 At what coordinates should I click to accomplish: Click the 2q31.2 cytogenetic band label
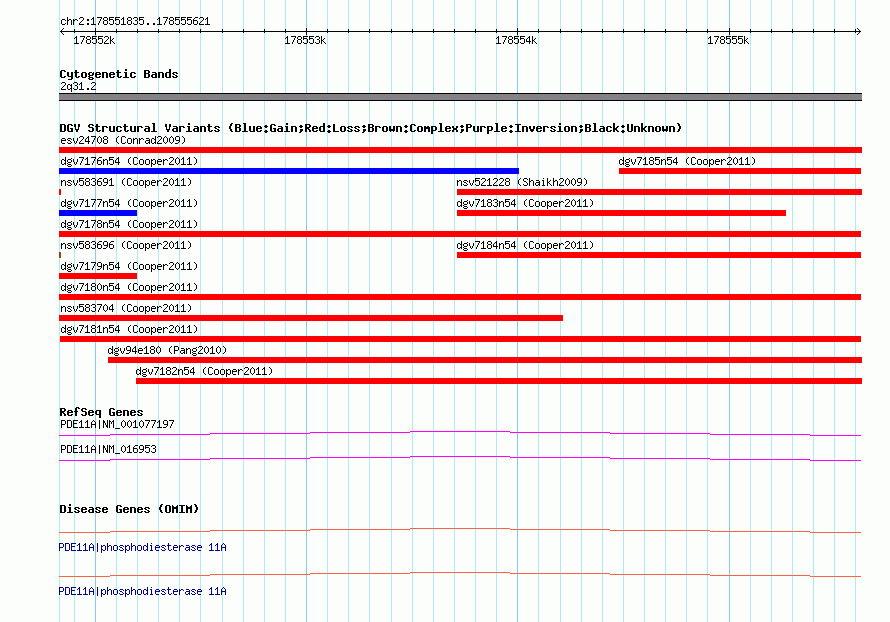click(78, 86)
